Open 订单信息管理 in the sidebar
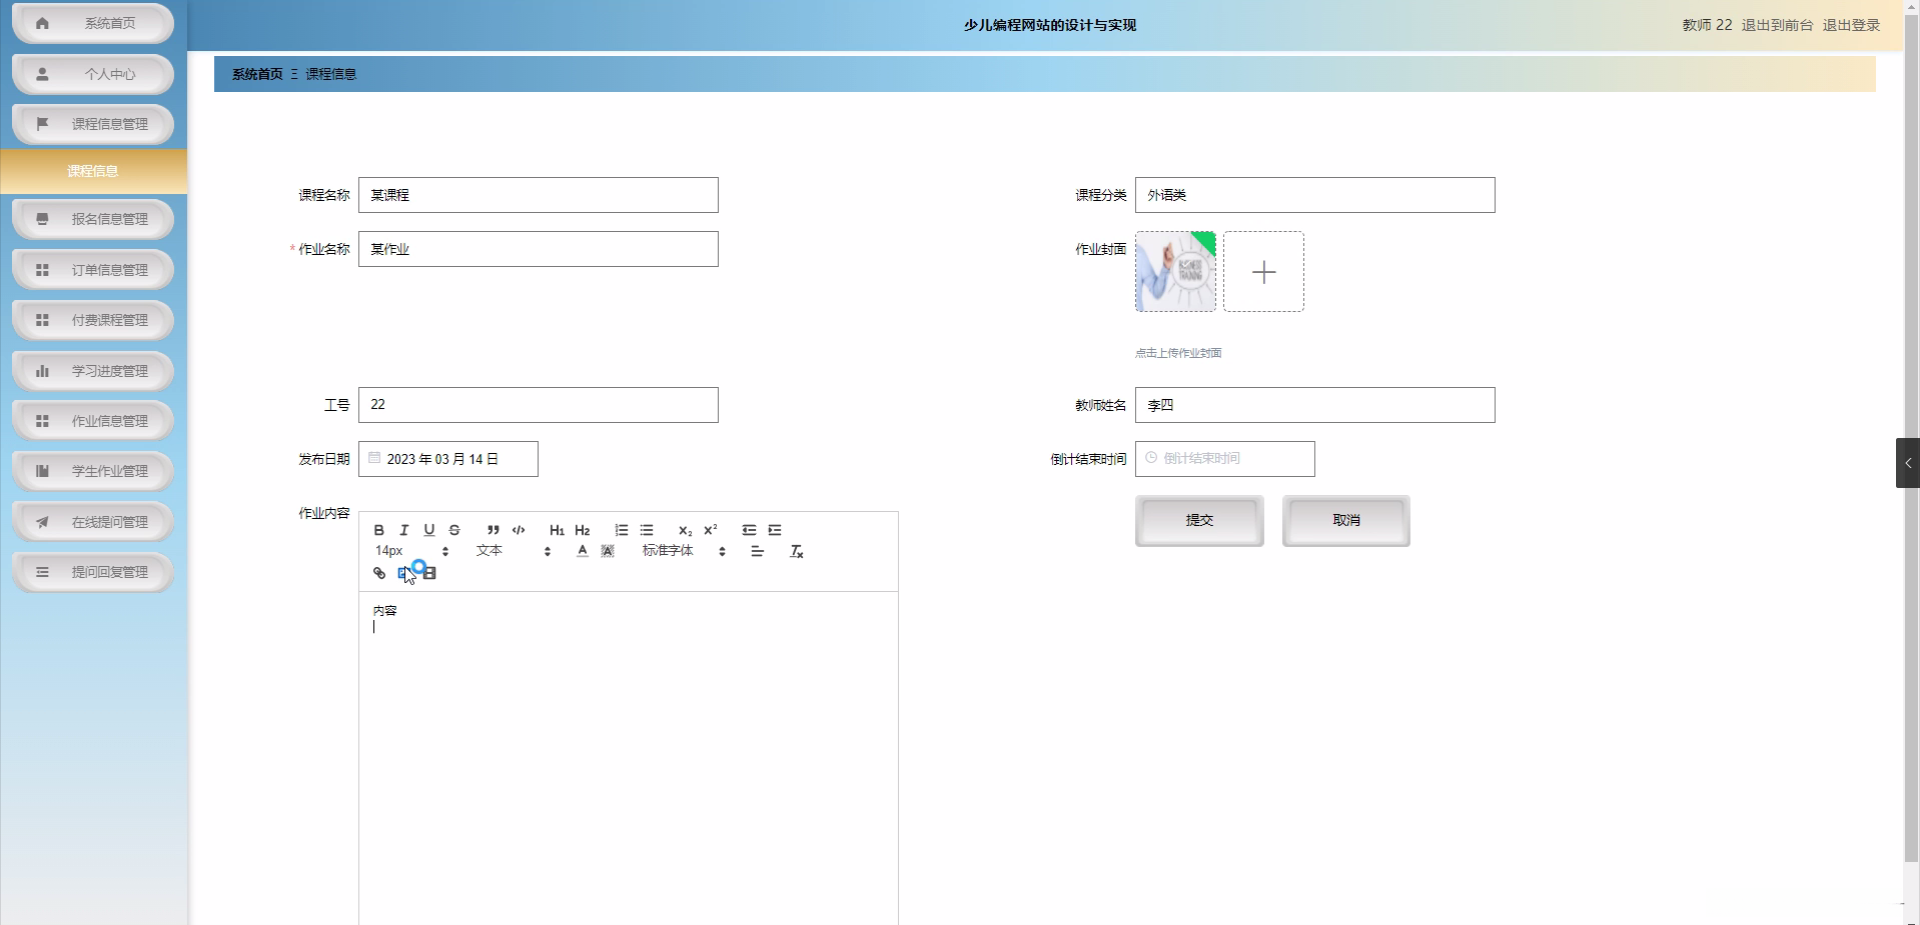1920x925 pixels. [93, 270]
